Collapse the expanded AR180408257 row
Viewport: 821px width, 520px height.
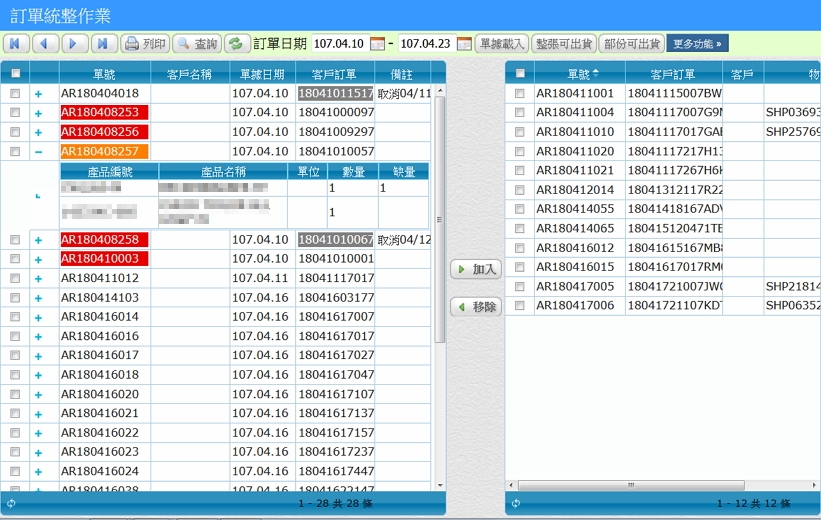38,152
